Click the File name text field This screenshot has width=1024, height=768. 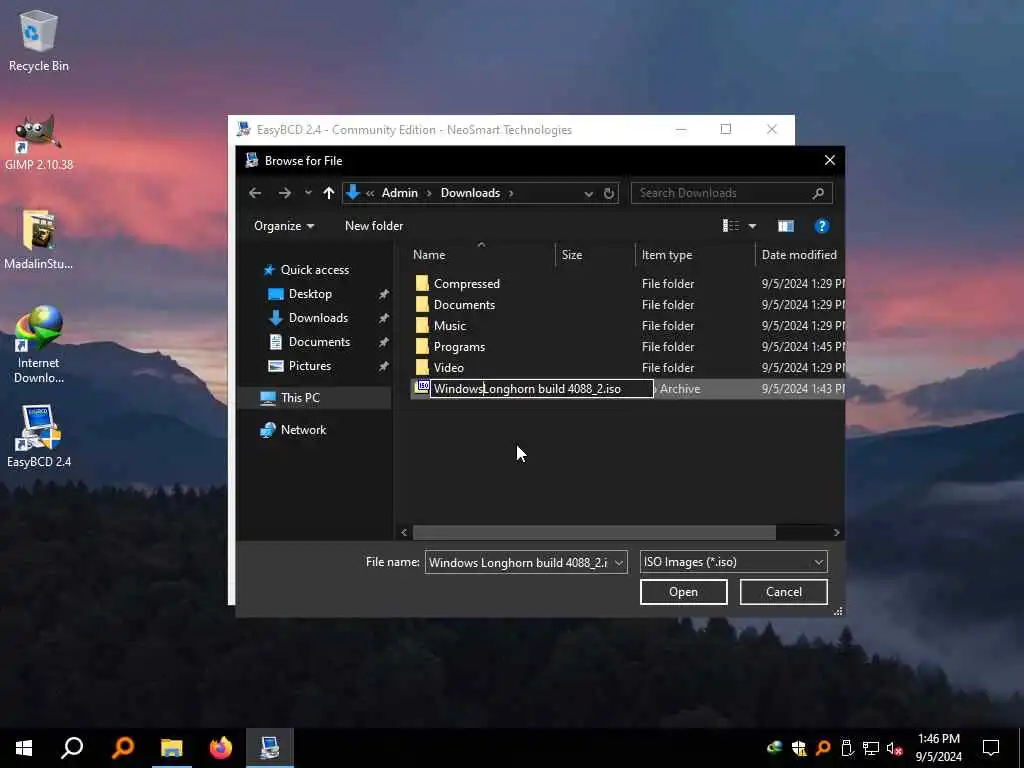519,562
